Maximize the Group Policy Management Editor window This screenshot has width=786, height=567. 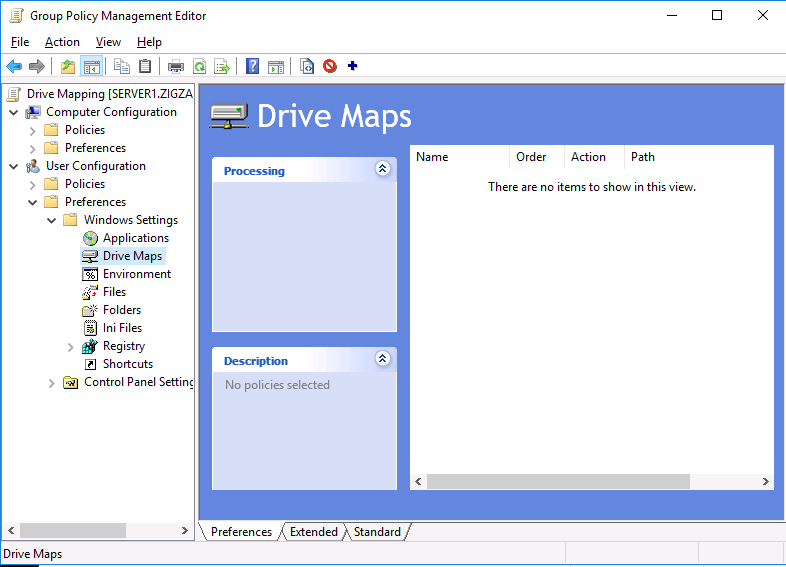pyautogui.click(x=717, y=16)
